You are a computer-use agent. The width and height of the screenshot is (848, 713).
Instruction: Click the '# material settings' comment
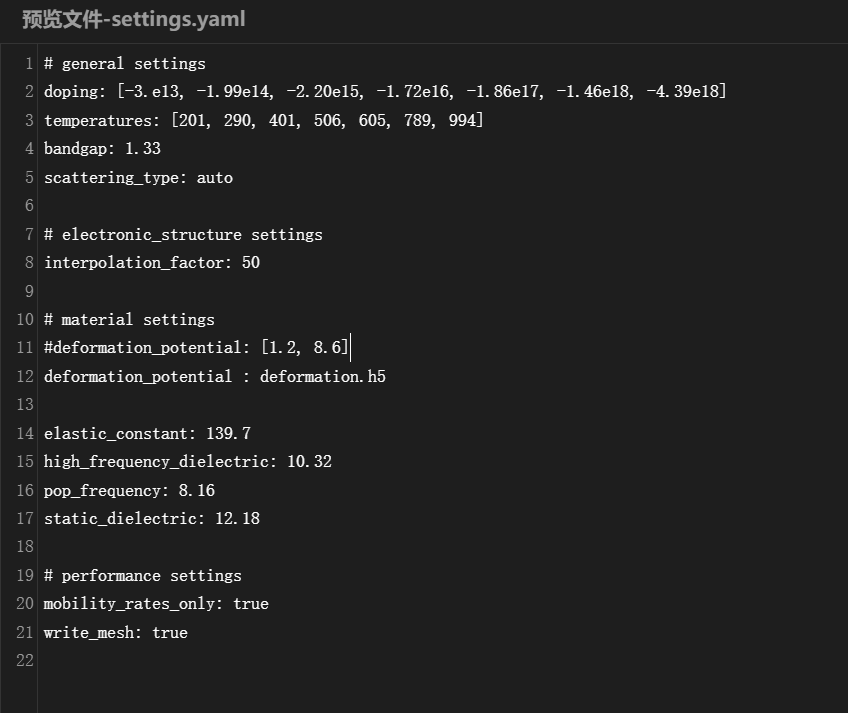[x=129, y=320]
